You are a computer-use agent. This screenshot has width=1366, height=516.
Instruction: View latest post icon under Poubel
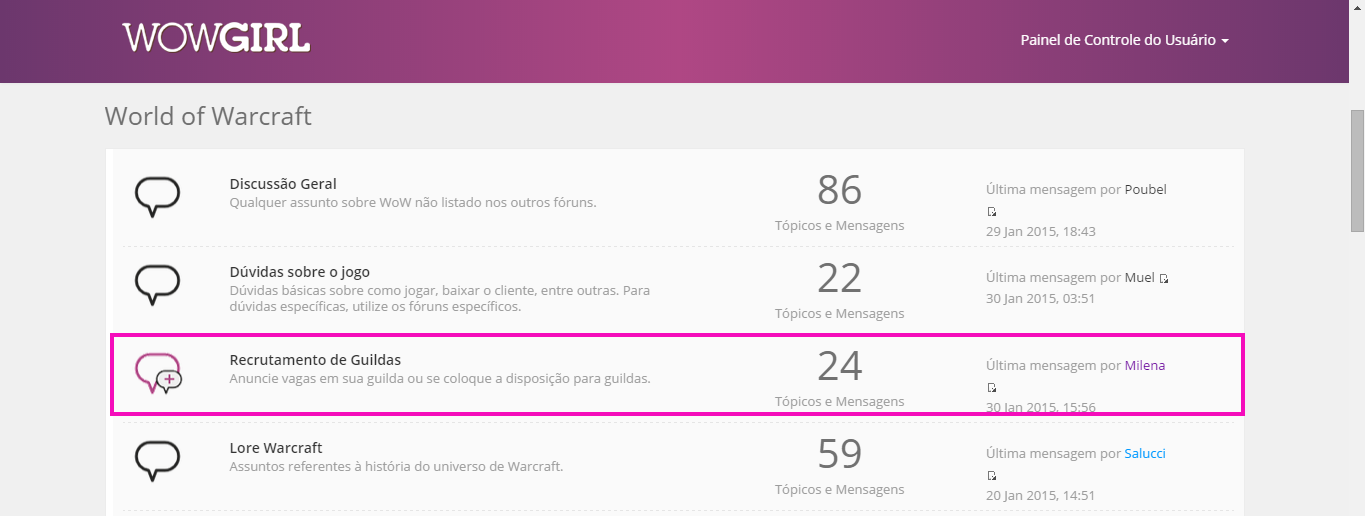click(992, 211)
